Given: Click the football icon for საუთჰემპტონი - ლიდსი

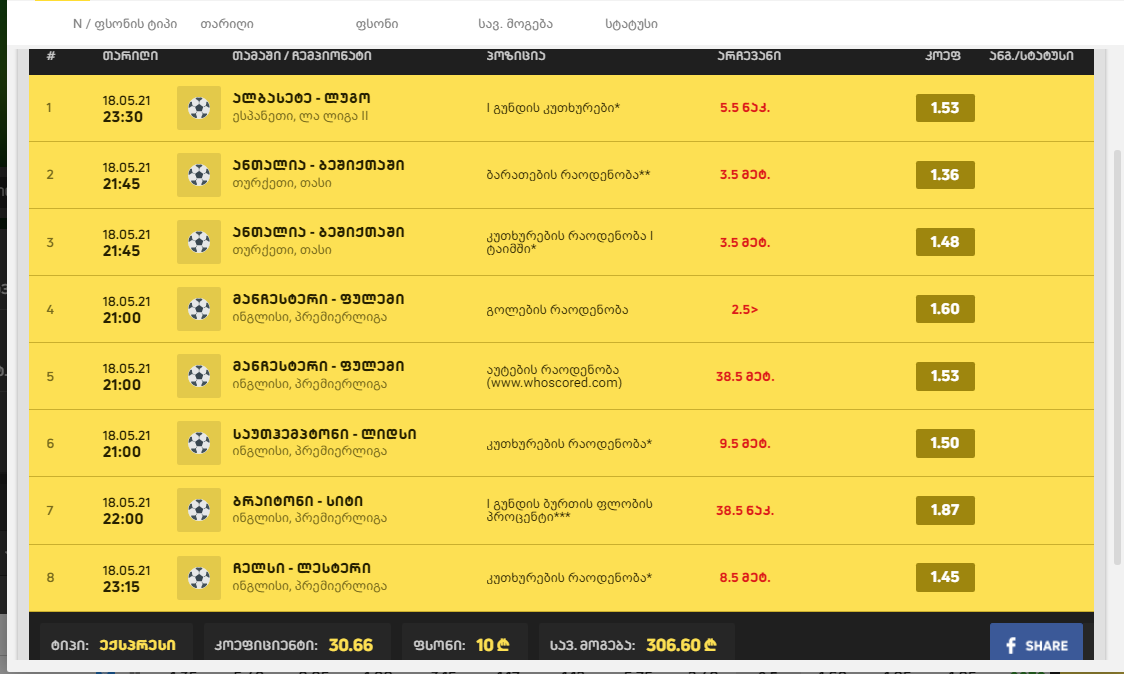Looking at the screenshot, I should pyautogui.click(x=199, y=443).
